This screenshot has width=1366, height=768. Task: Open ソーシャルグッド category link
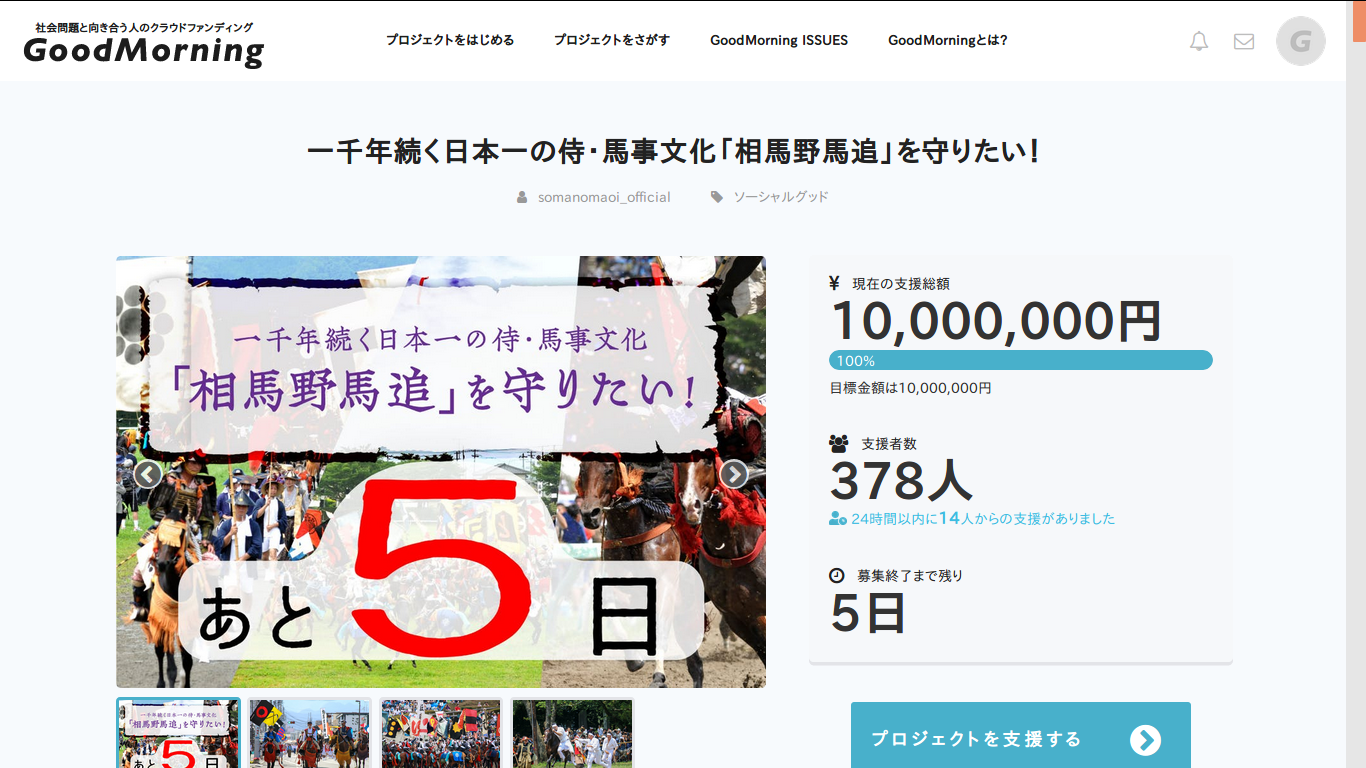tap(781, 197)
